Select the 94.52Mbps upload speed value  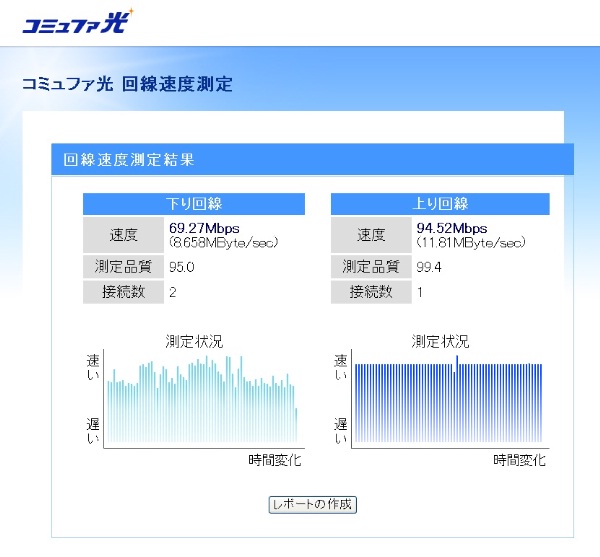click(452, 228)
